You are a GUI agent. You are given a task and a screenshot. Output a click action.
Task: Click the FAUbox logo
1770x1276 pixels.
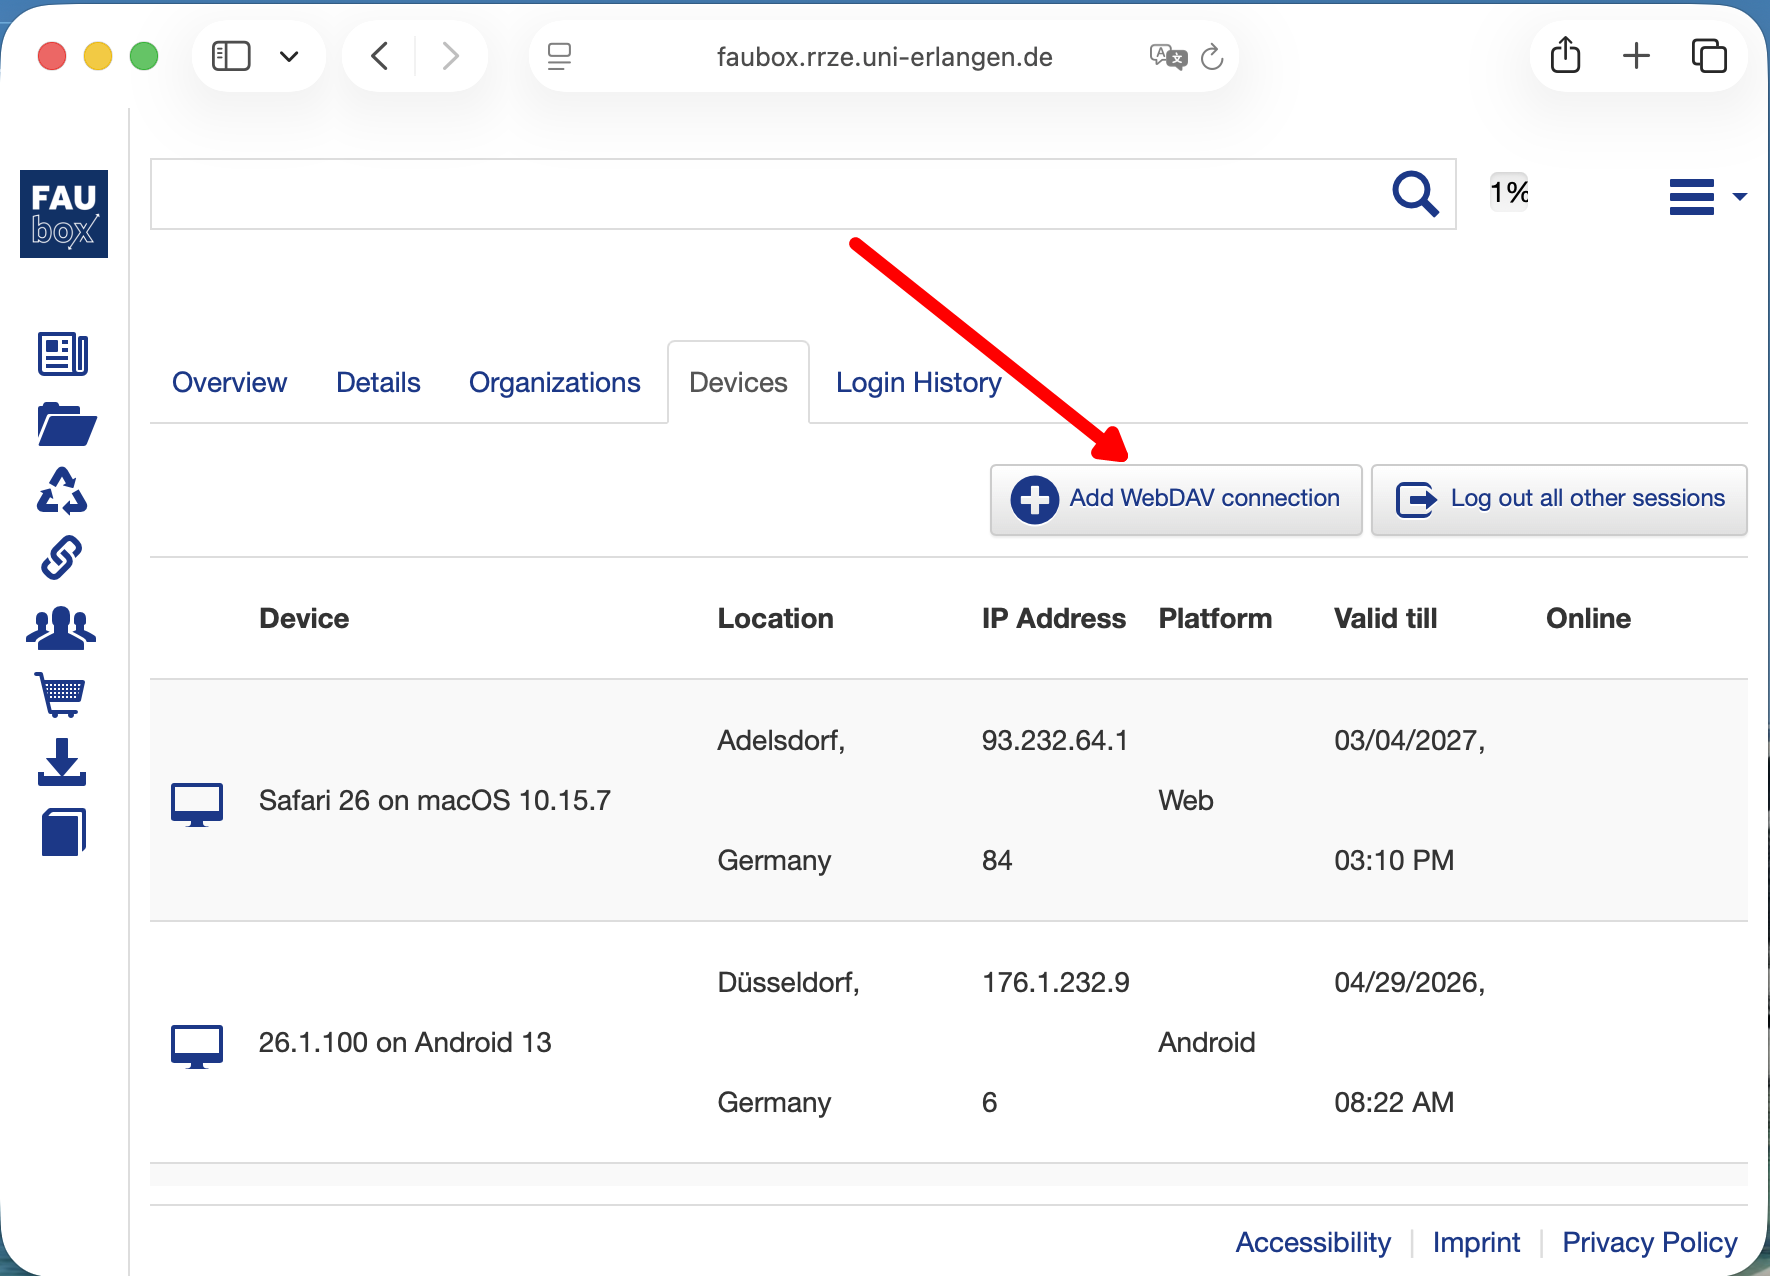(64, 214)
